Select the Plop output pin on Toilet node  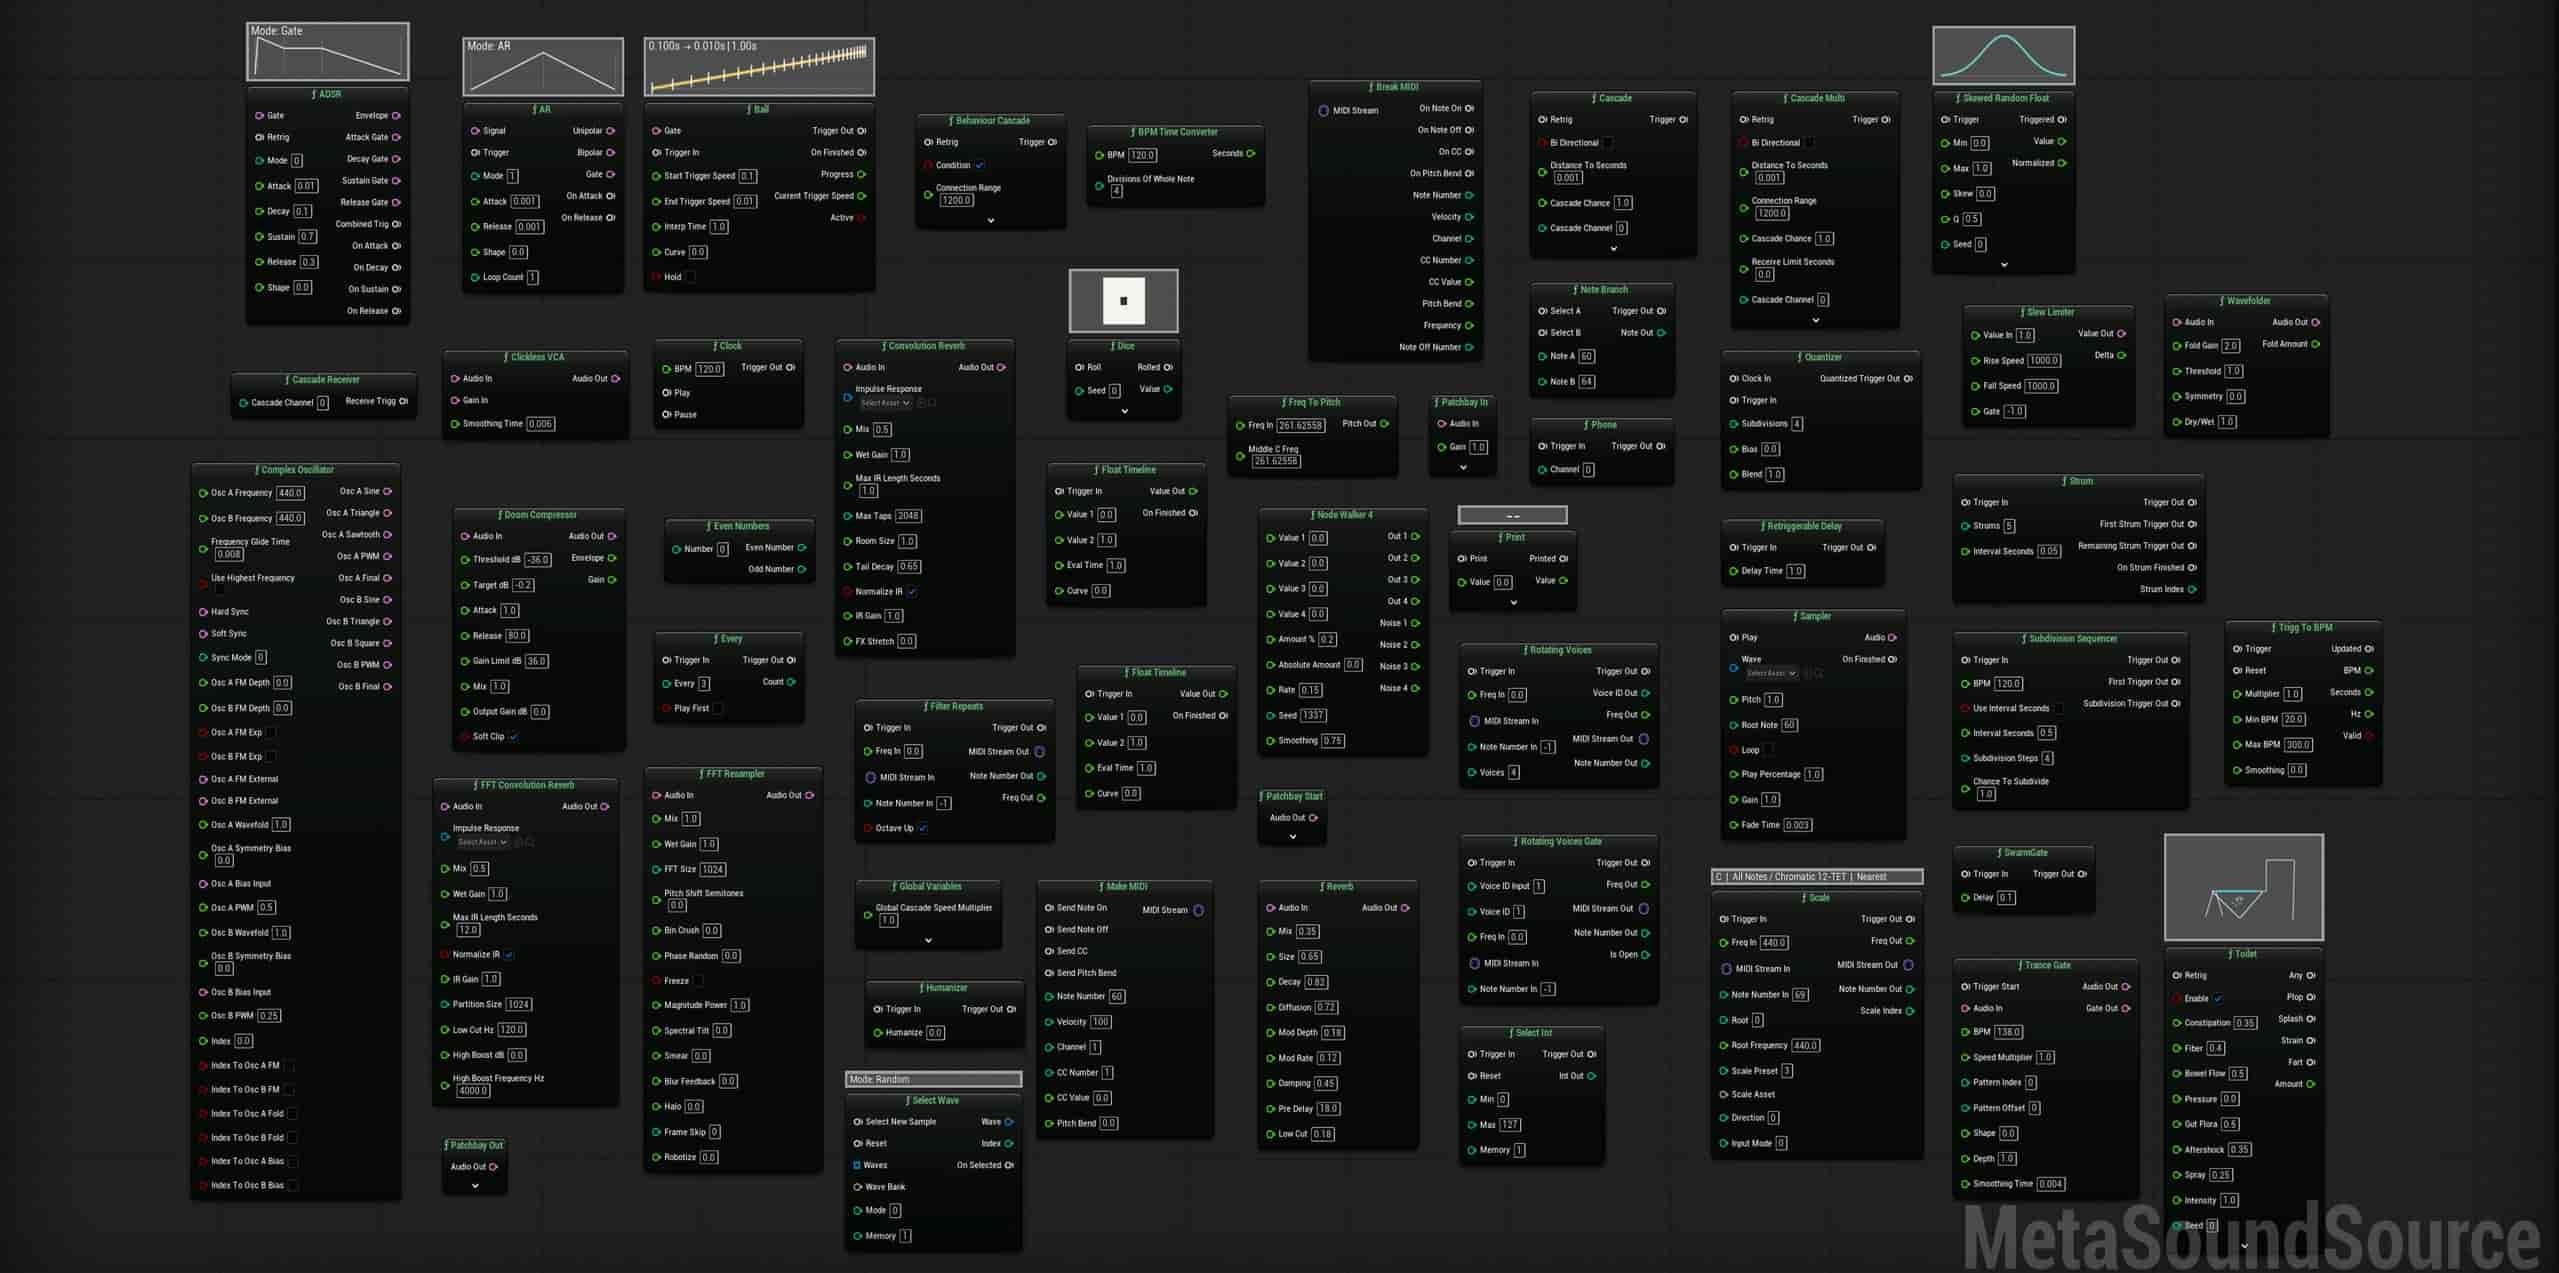(2310, 997)
